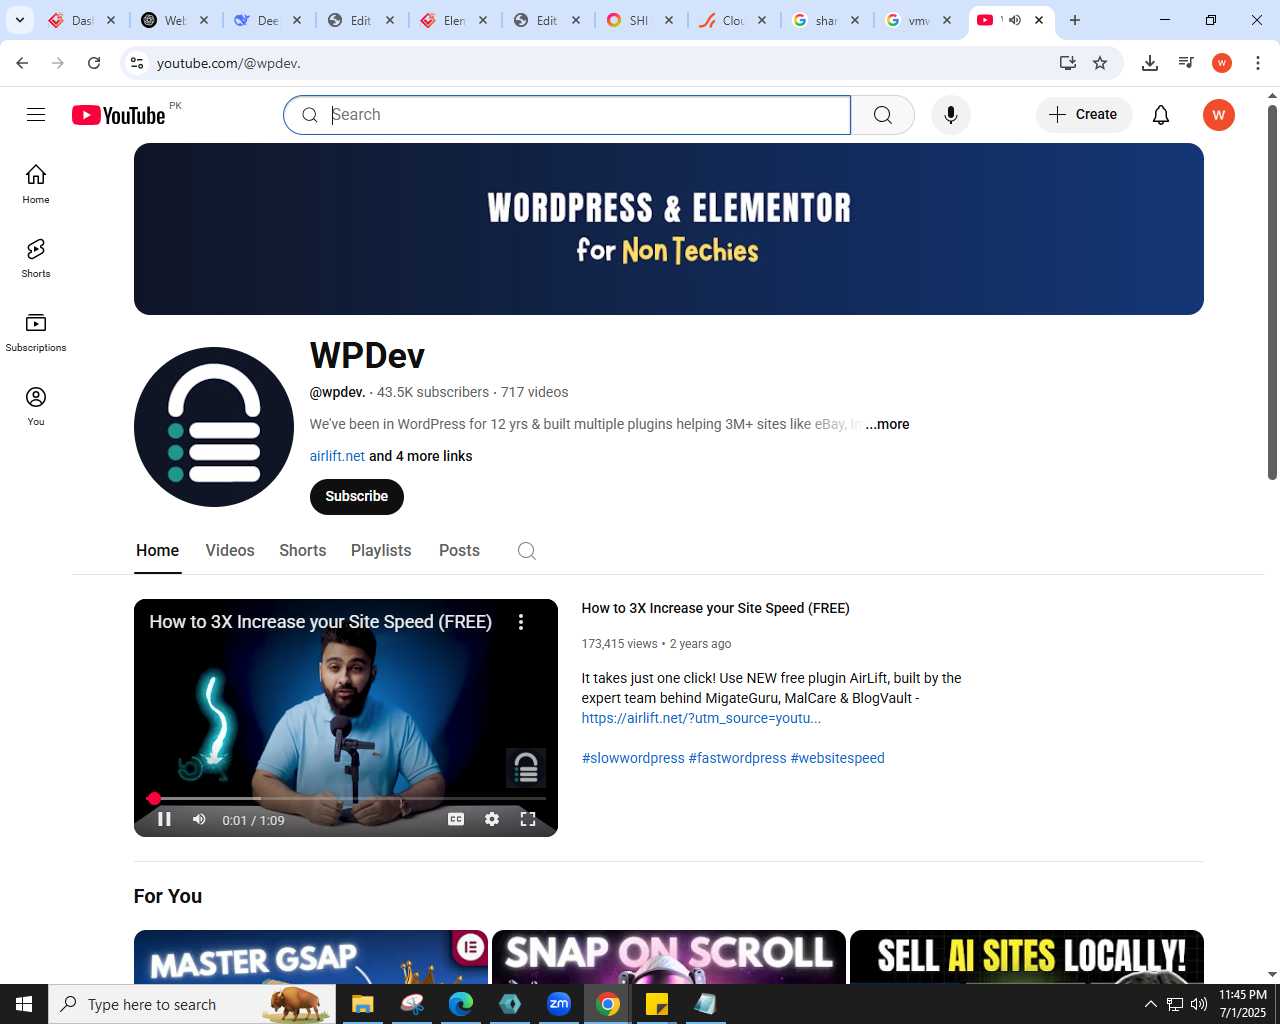The width and height of the screenshot is (1280, 1024).
Task: Switch to the Posts tab
Action: 459,551
